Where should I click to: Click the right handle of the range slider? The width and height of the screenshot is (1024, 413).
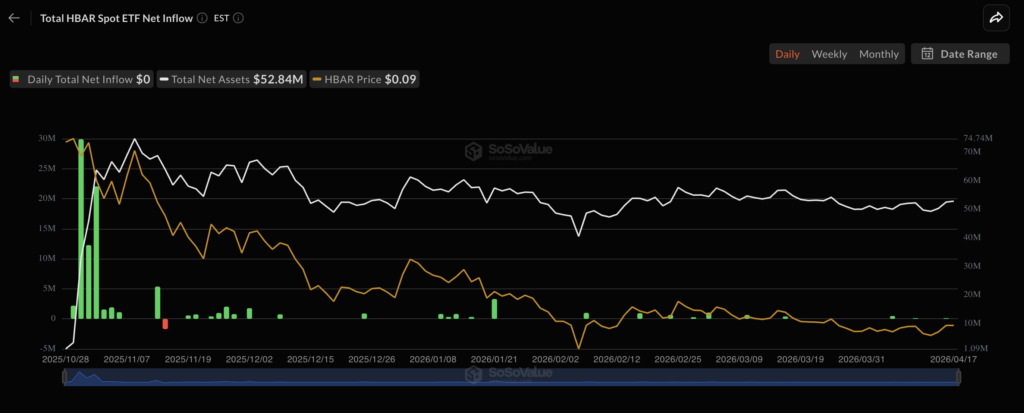(958, 377)
